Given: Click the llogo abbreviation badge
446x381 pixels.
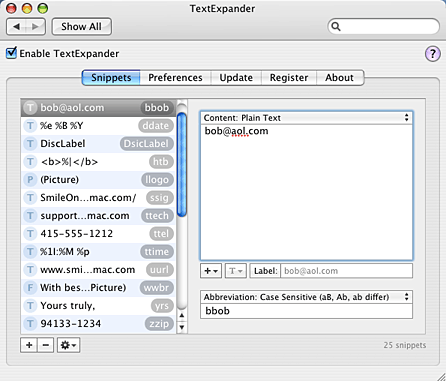Looking at the screenshot, I should [x=157, y=180].
